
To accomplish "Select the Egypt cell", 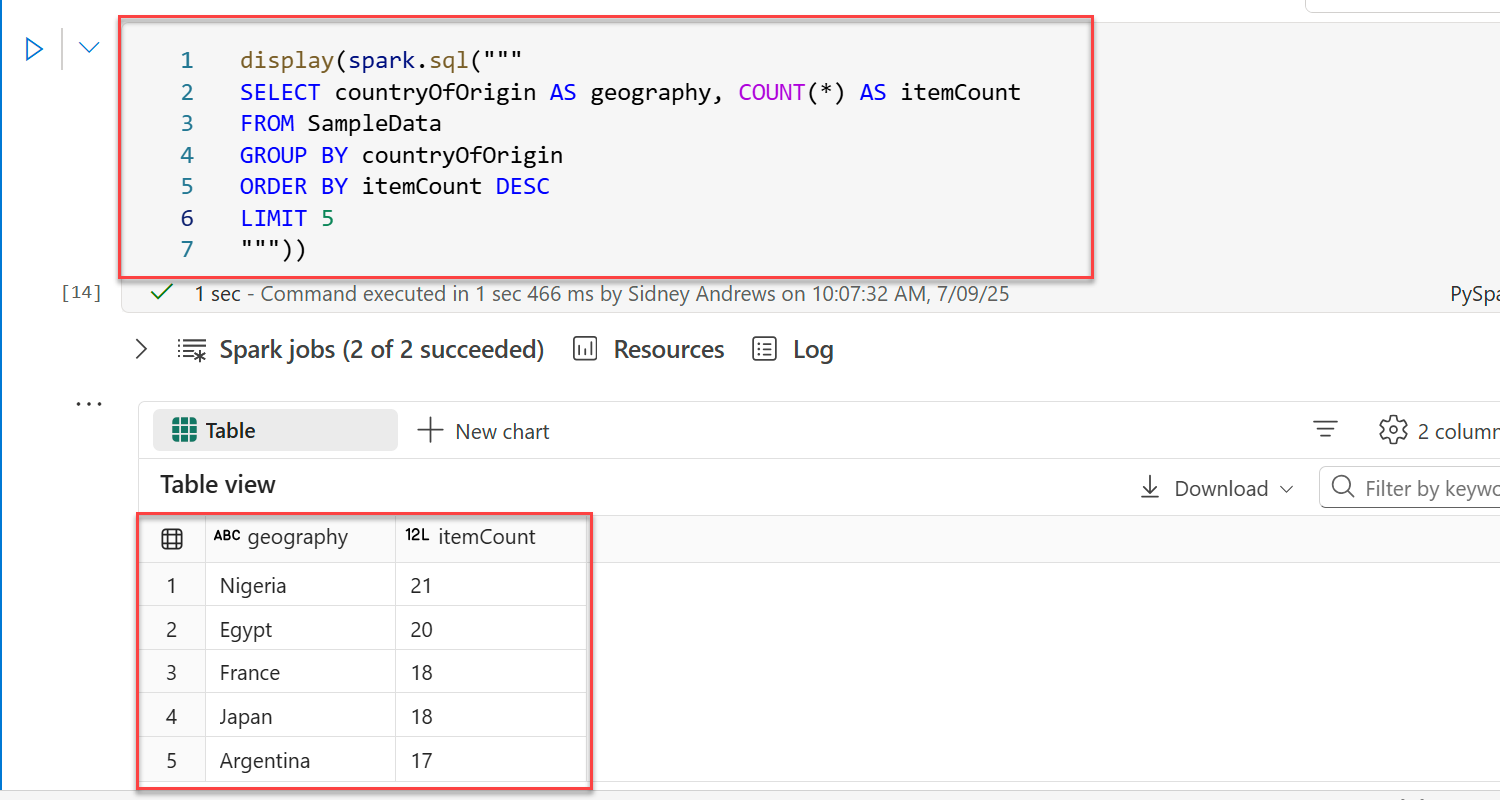I will 300,629.
